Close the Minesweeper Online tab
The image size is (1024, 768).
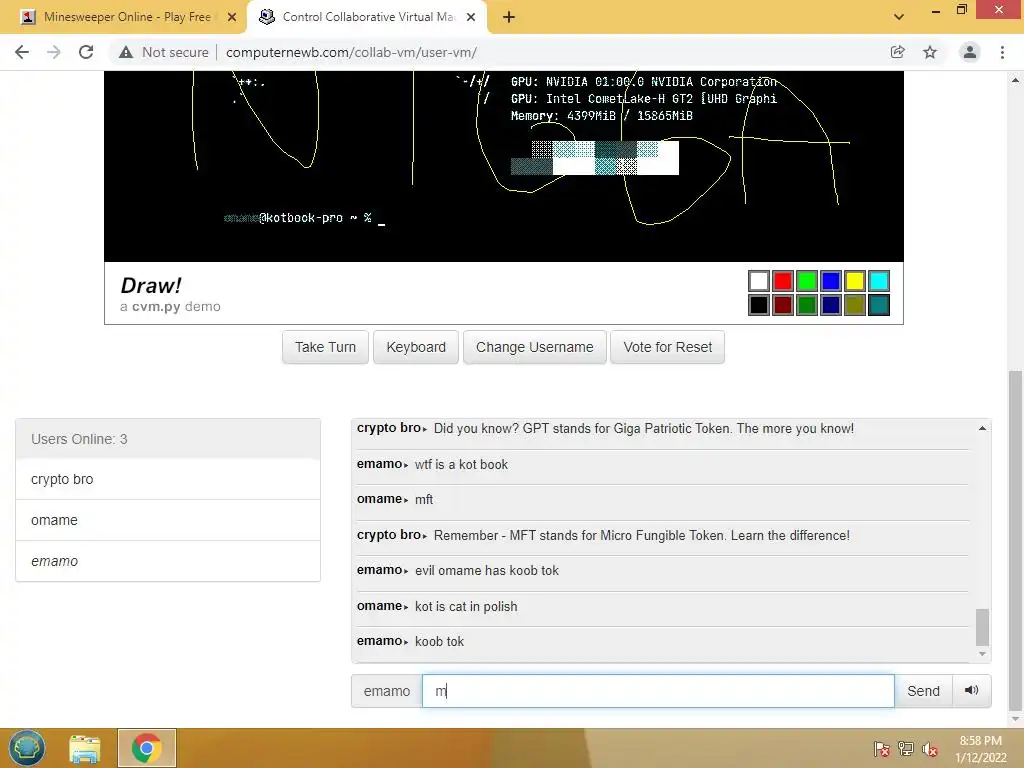click(x=232, y=17)
